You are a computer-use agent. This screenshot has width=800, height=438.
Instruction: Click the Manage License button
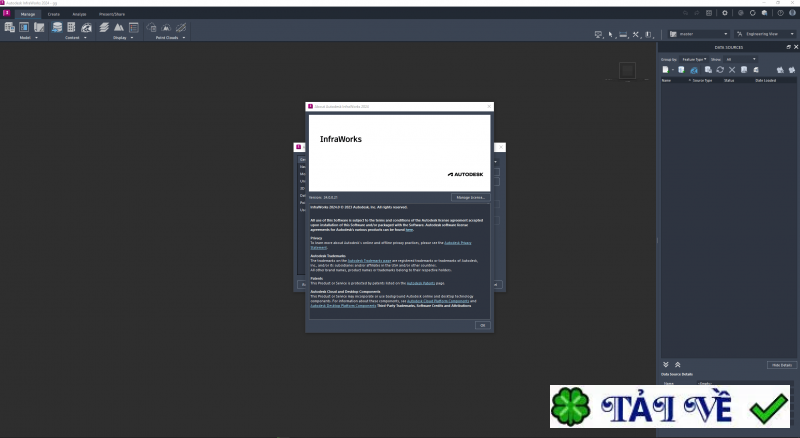(x=470, y=198)
